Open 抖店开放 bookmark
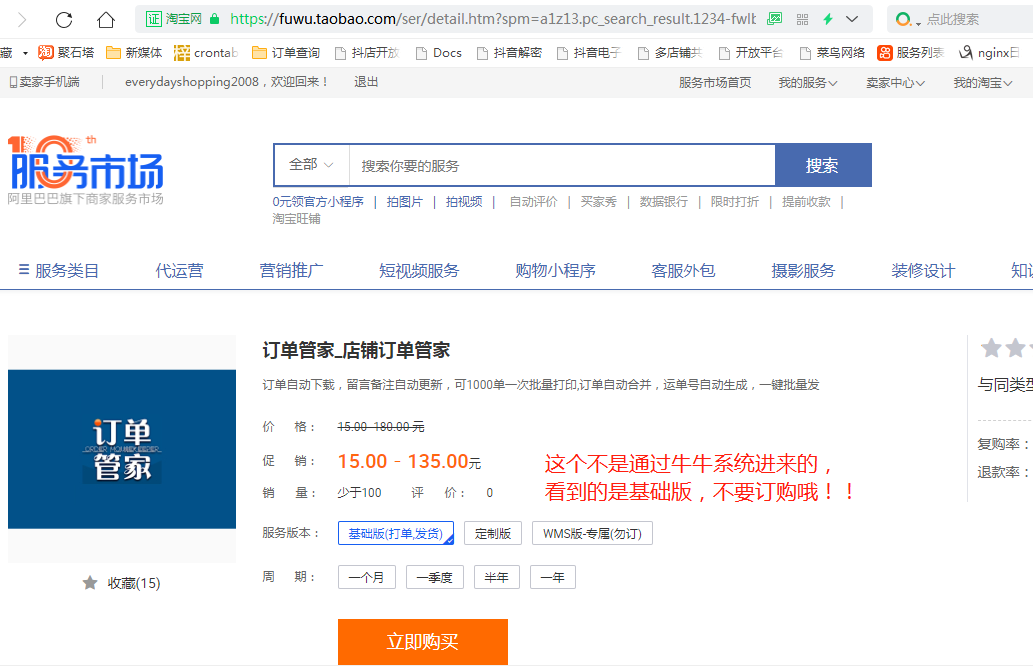This screenshot has height=668, width=1033. point(367,53)
